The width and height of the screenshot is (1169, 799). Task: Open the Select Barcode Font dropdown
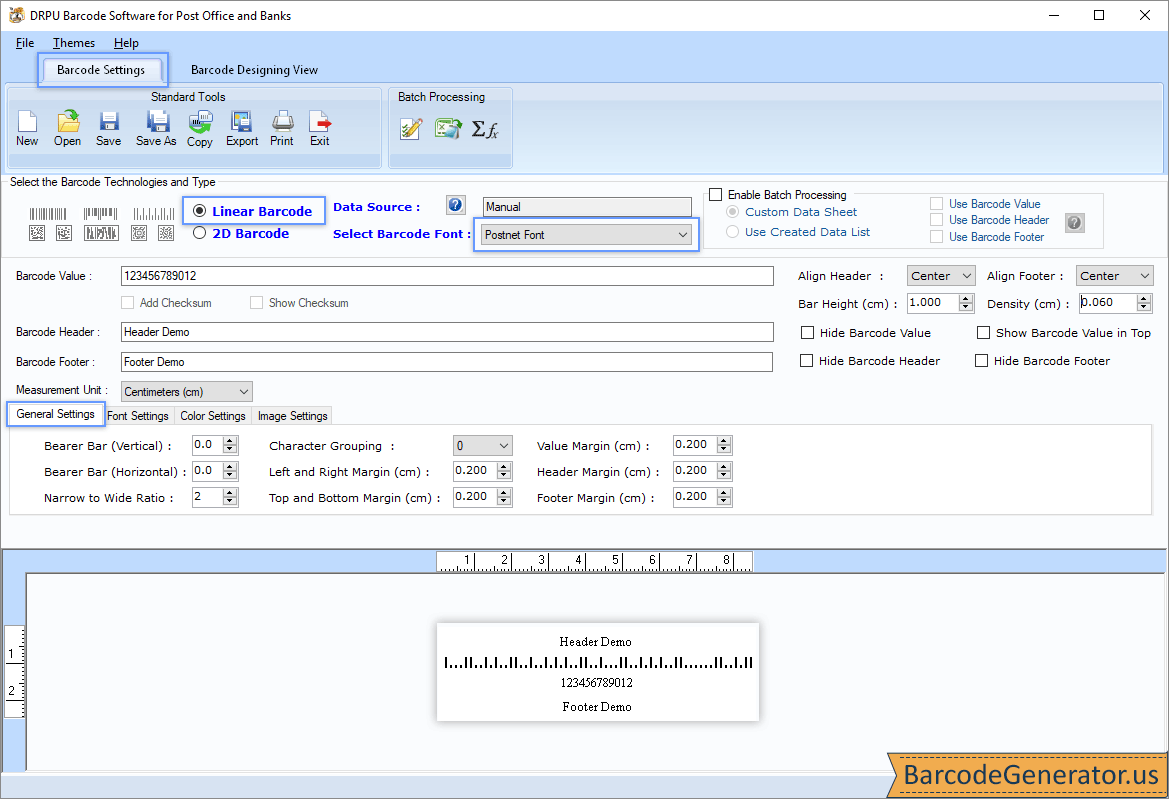pos(586,235)
